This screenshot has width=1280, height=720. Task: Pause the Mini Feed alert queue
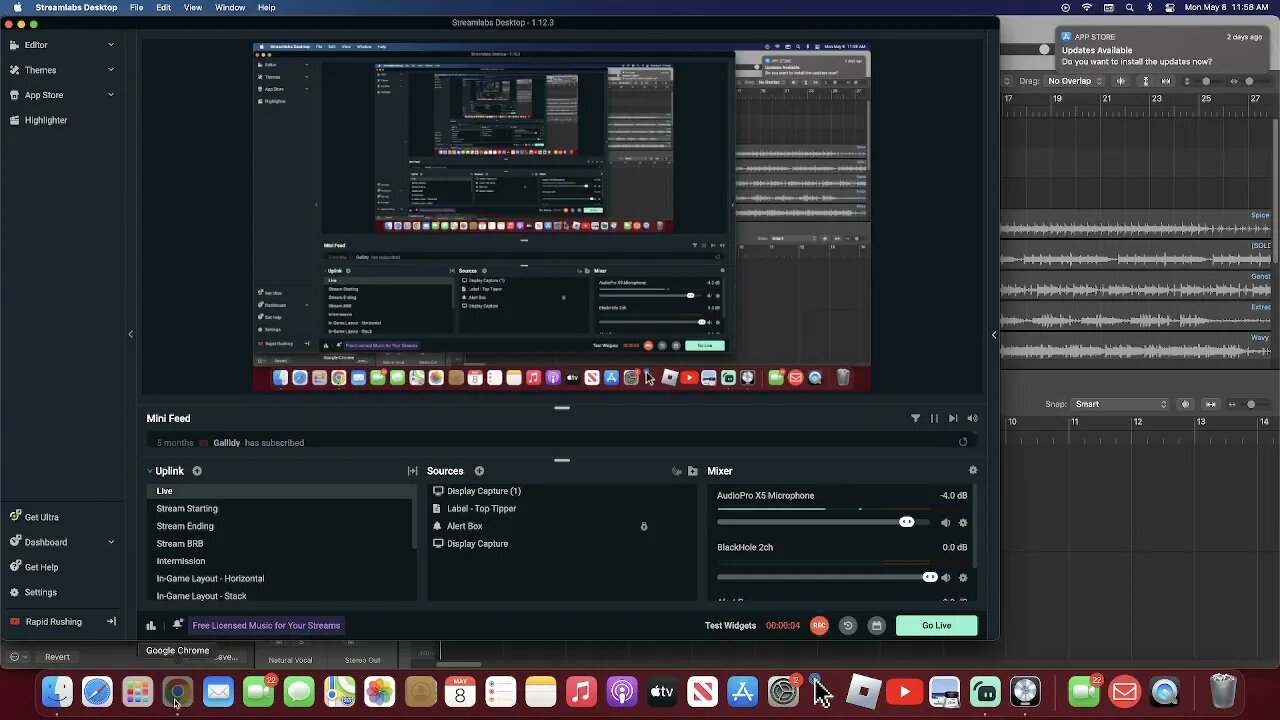pos(934,419)
